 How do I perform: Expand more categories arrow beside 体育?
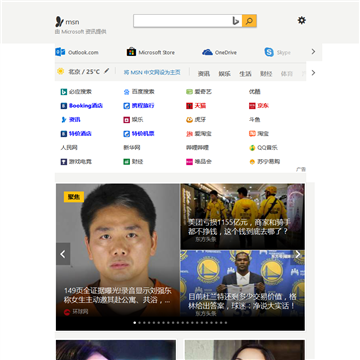[313, 73]
